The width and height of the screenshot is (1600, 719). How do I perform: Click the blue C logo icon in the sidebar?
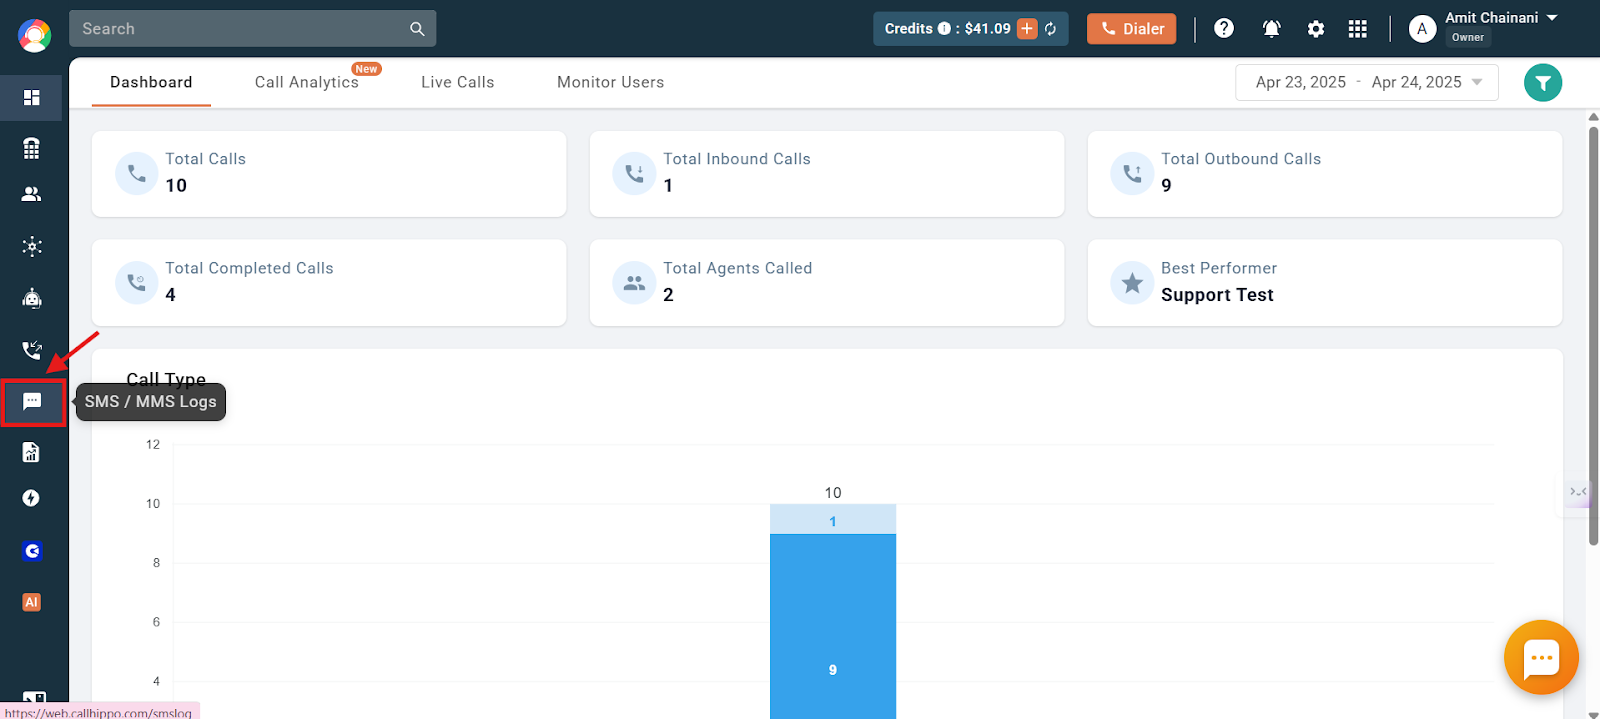[x=32, y=551]
